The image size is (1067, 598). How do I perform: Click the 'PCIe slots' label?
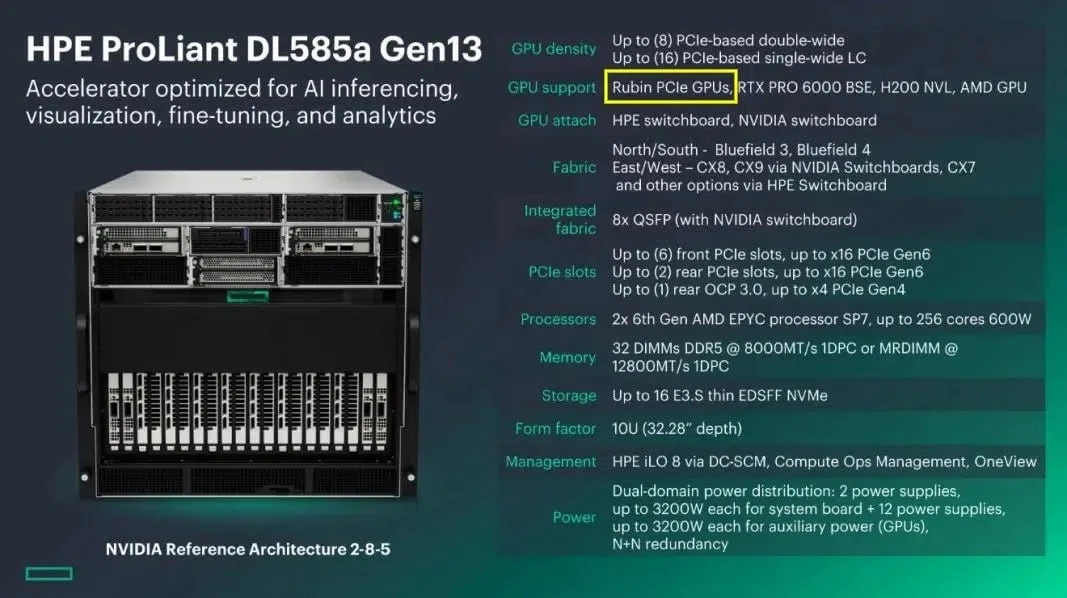tap(562, 272)
